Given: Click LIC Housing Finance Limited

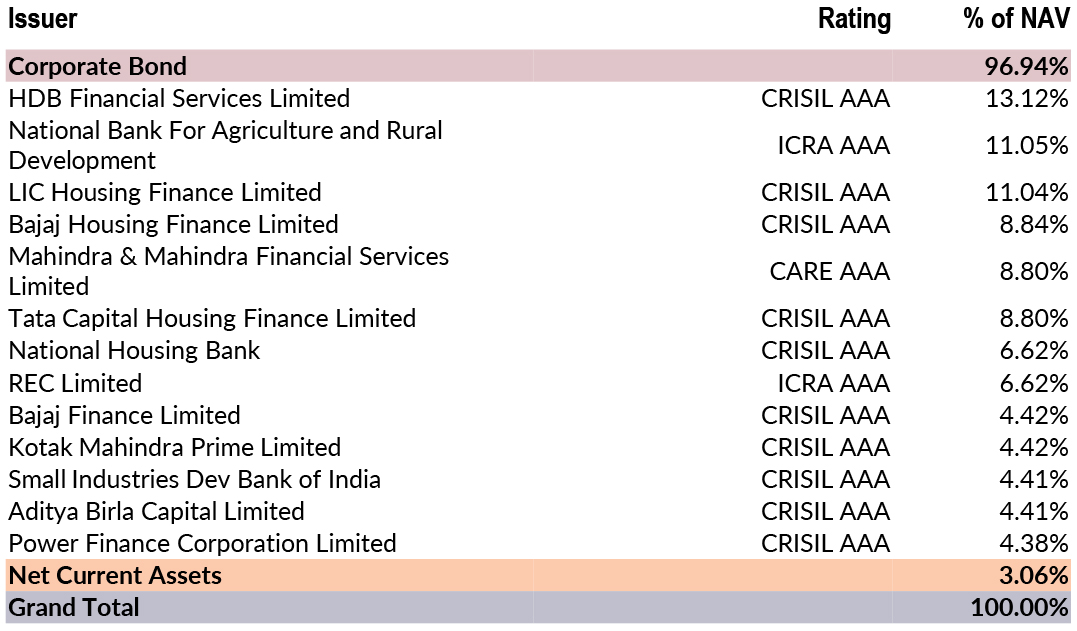Looking at the screenshot, I should (x=165, y=192).
